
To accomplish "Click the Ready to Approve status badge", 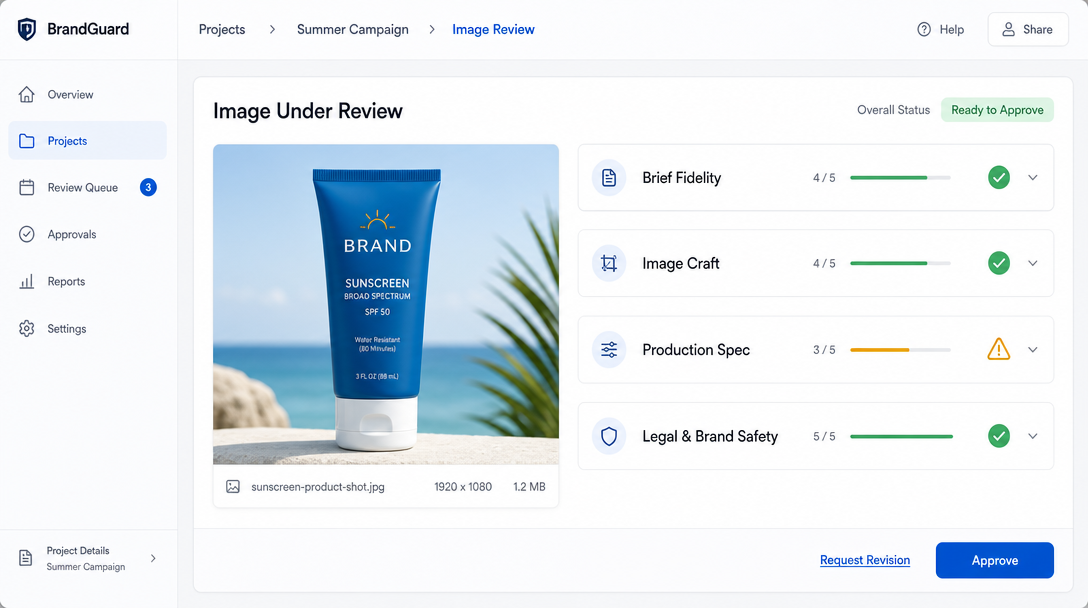I will point(997,110).
